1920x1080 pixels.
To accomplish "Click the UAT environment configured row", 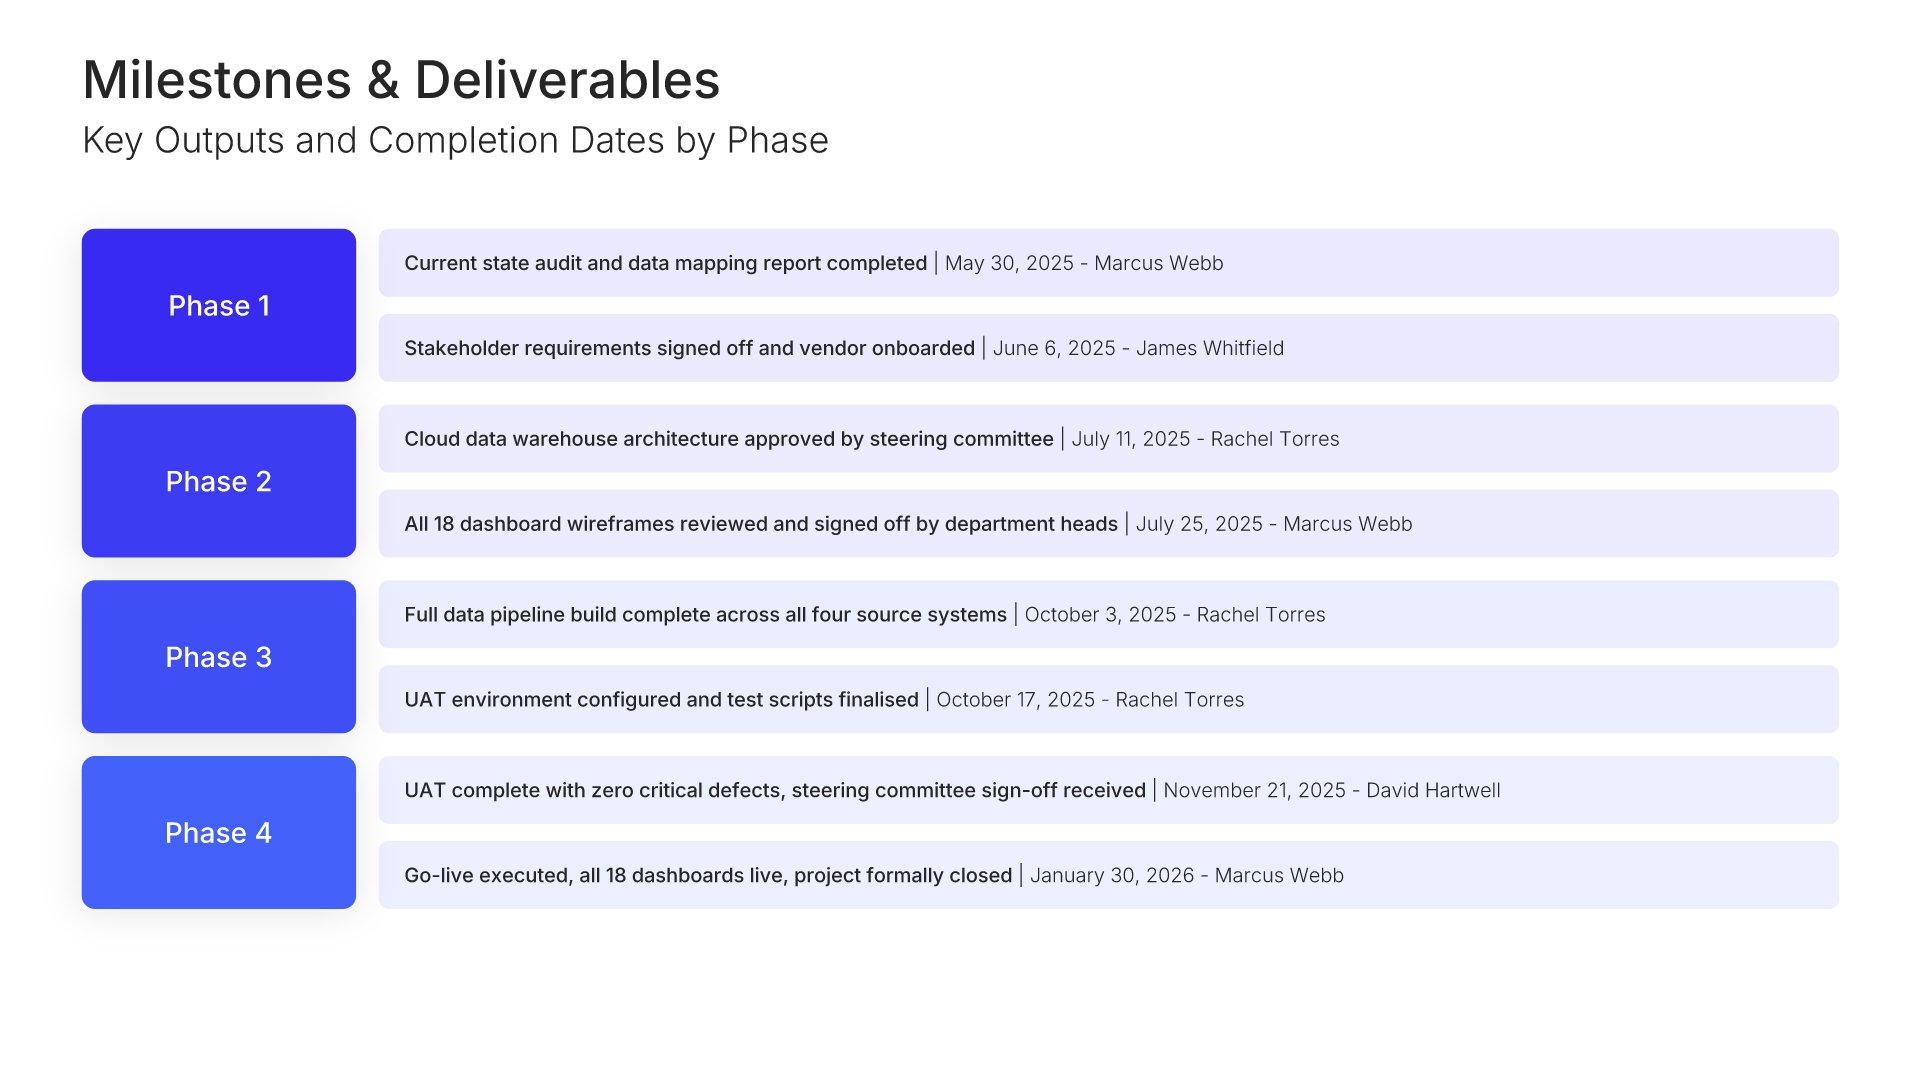I will pos(1108,699).
